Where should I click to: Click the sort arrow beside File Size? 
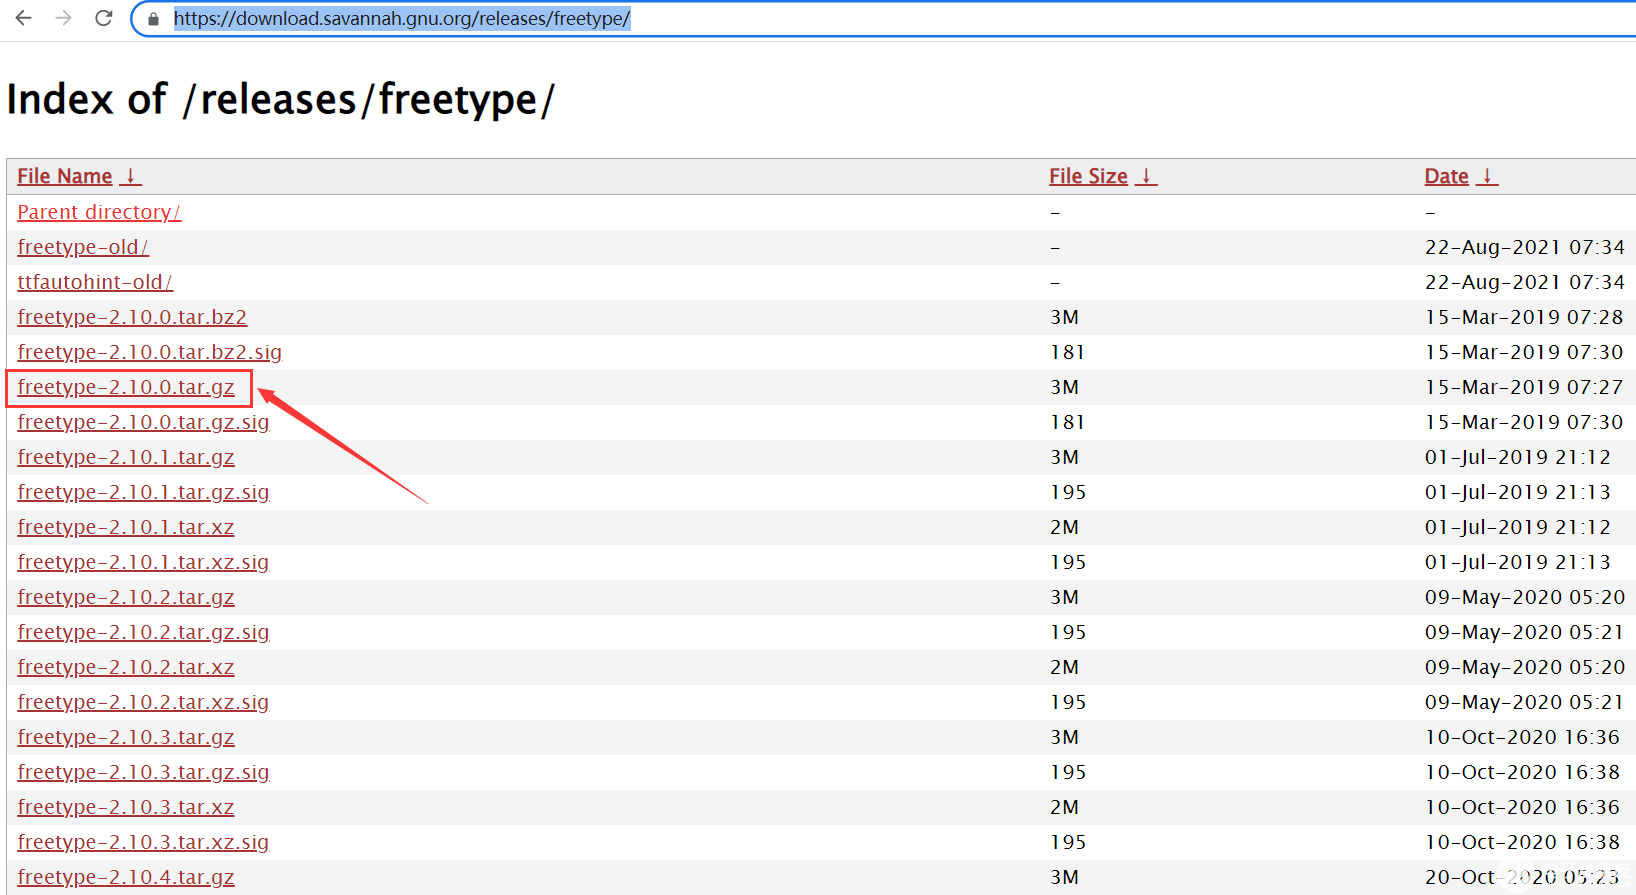coord(1147,176)
